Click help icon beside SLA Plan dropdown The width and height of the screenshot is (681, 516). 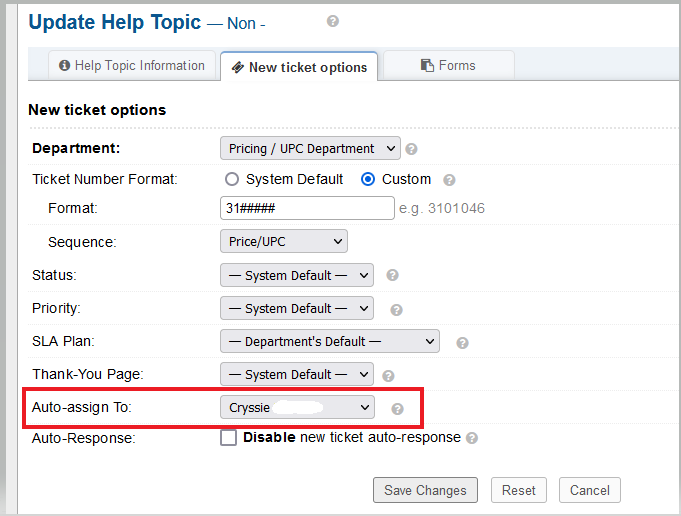click(x=462, y=342)
